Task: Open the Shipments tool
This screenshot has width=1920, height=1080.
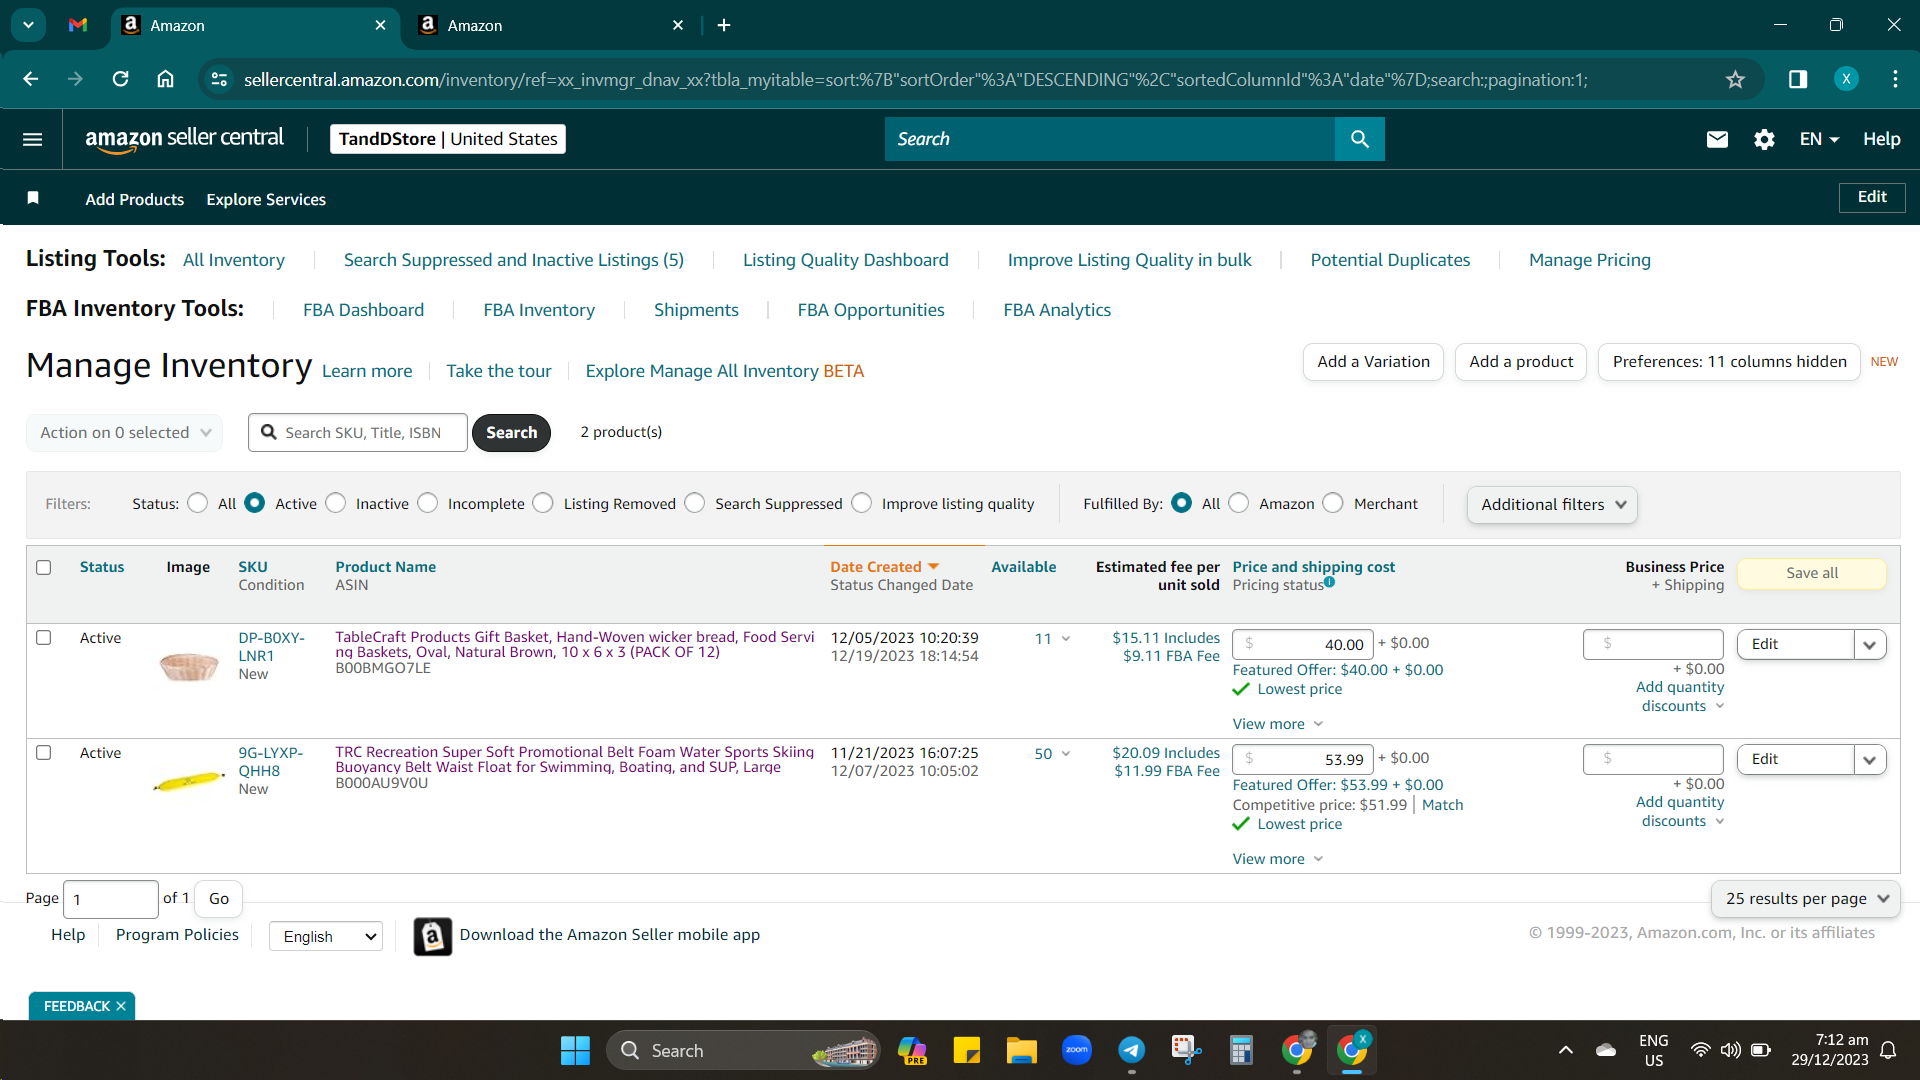Action: [x=696, y=310]
